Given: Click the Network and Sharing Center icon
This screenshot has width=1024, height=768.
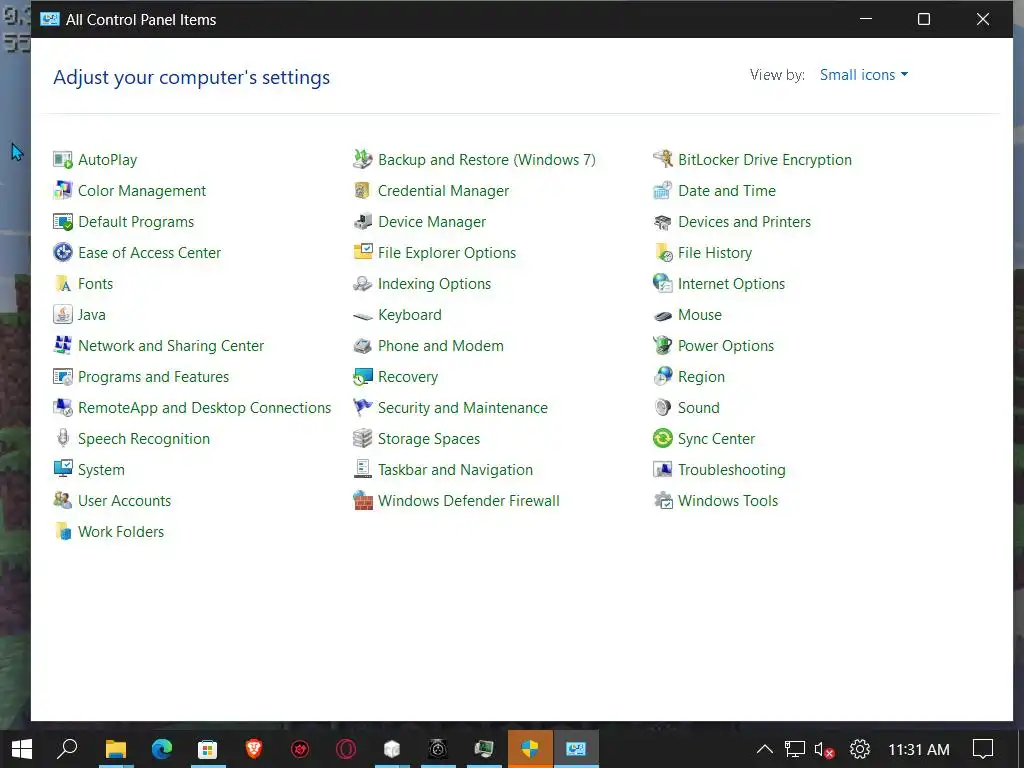Looking at the screenshot, I should [63, 346].
